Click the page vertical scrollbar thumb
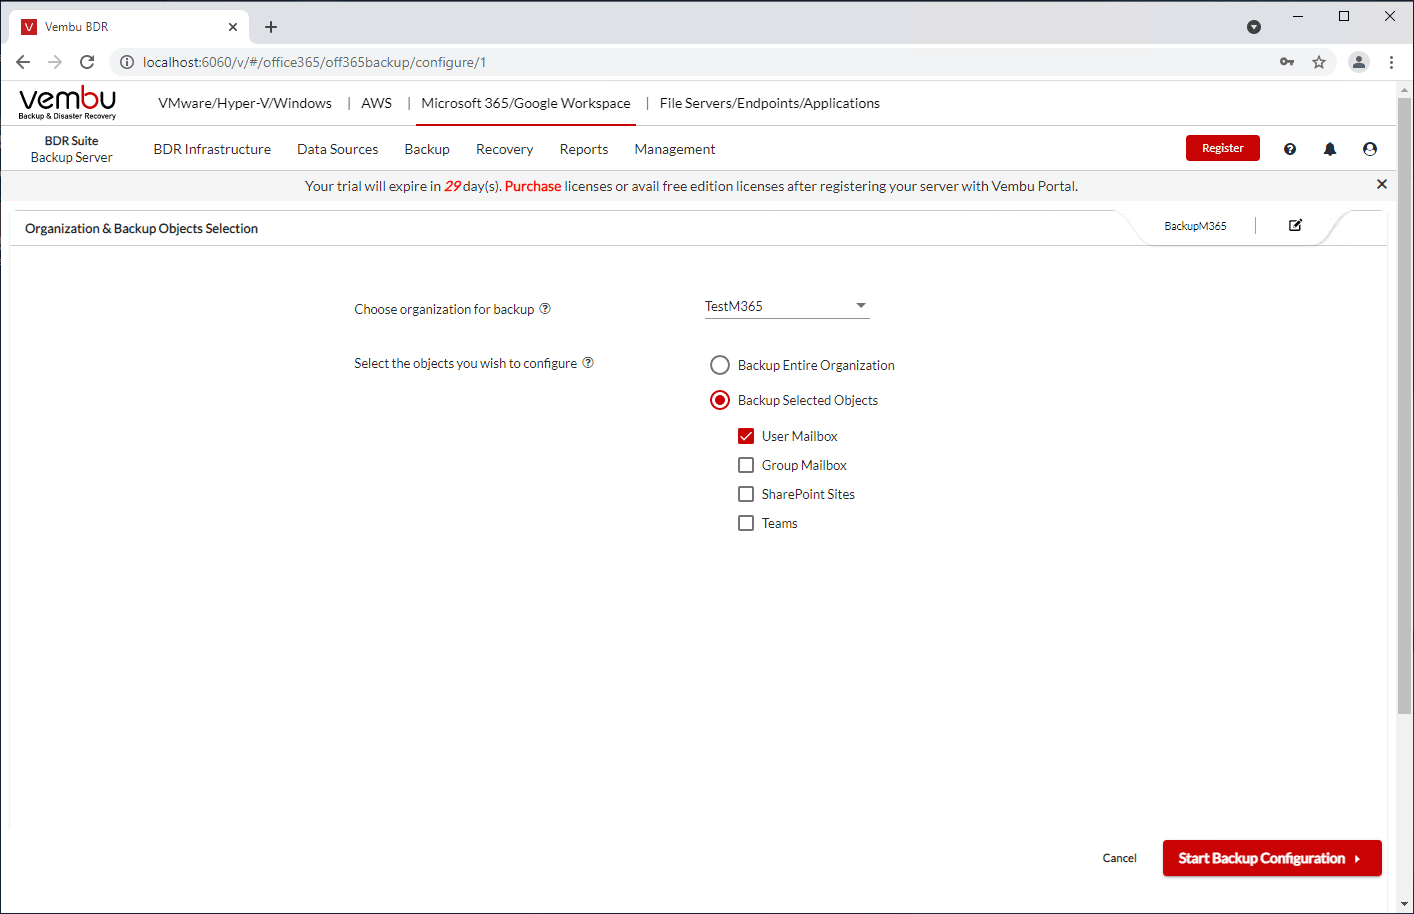This screenshot has height=914, width=1414. click(x=1404, y=405)
